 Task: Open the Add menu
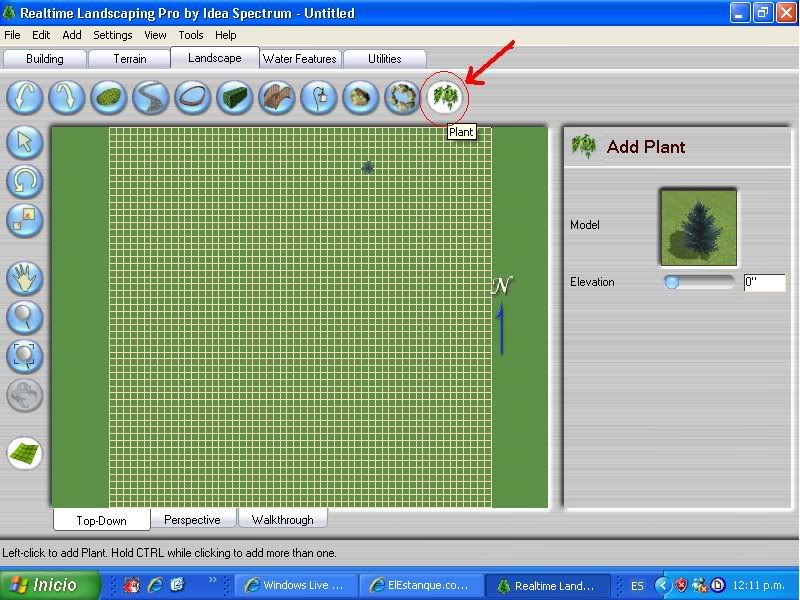[x=72, y=35]
